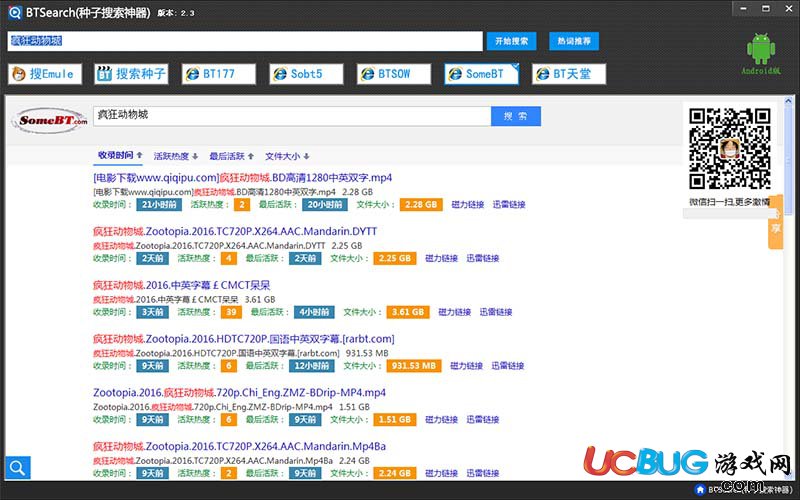Click the BTSearch app logo in title bar
800x500 pixels.
[15, 12]
